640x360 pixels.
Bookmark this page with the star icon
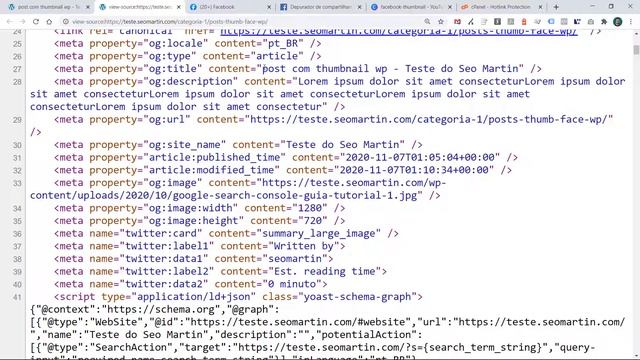click(441, 22)
